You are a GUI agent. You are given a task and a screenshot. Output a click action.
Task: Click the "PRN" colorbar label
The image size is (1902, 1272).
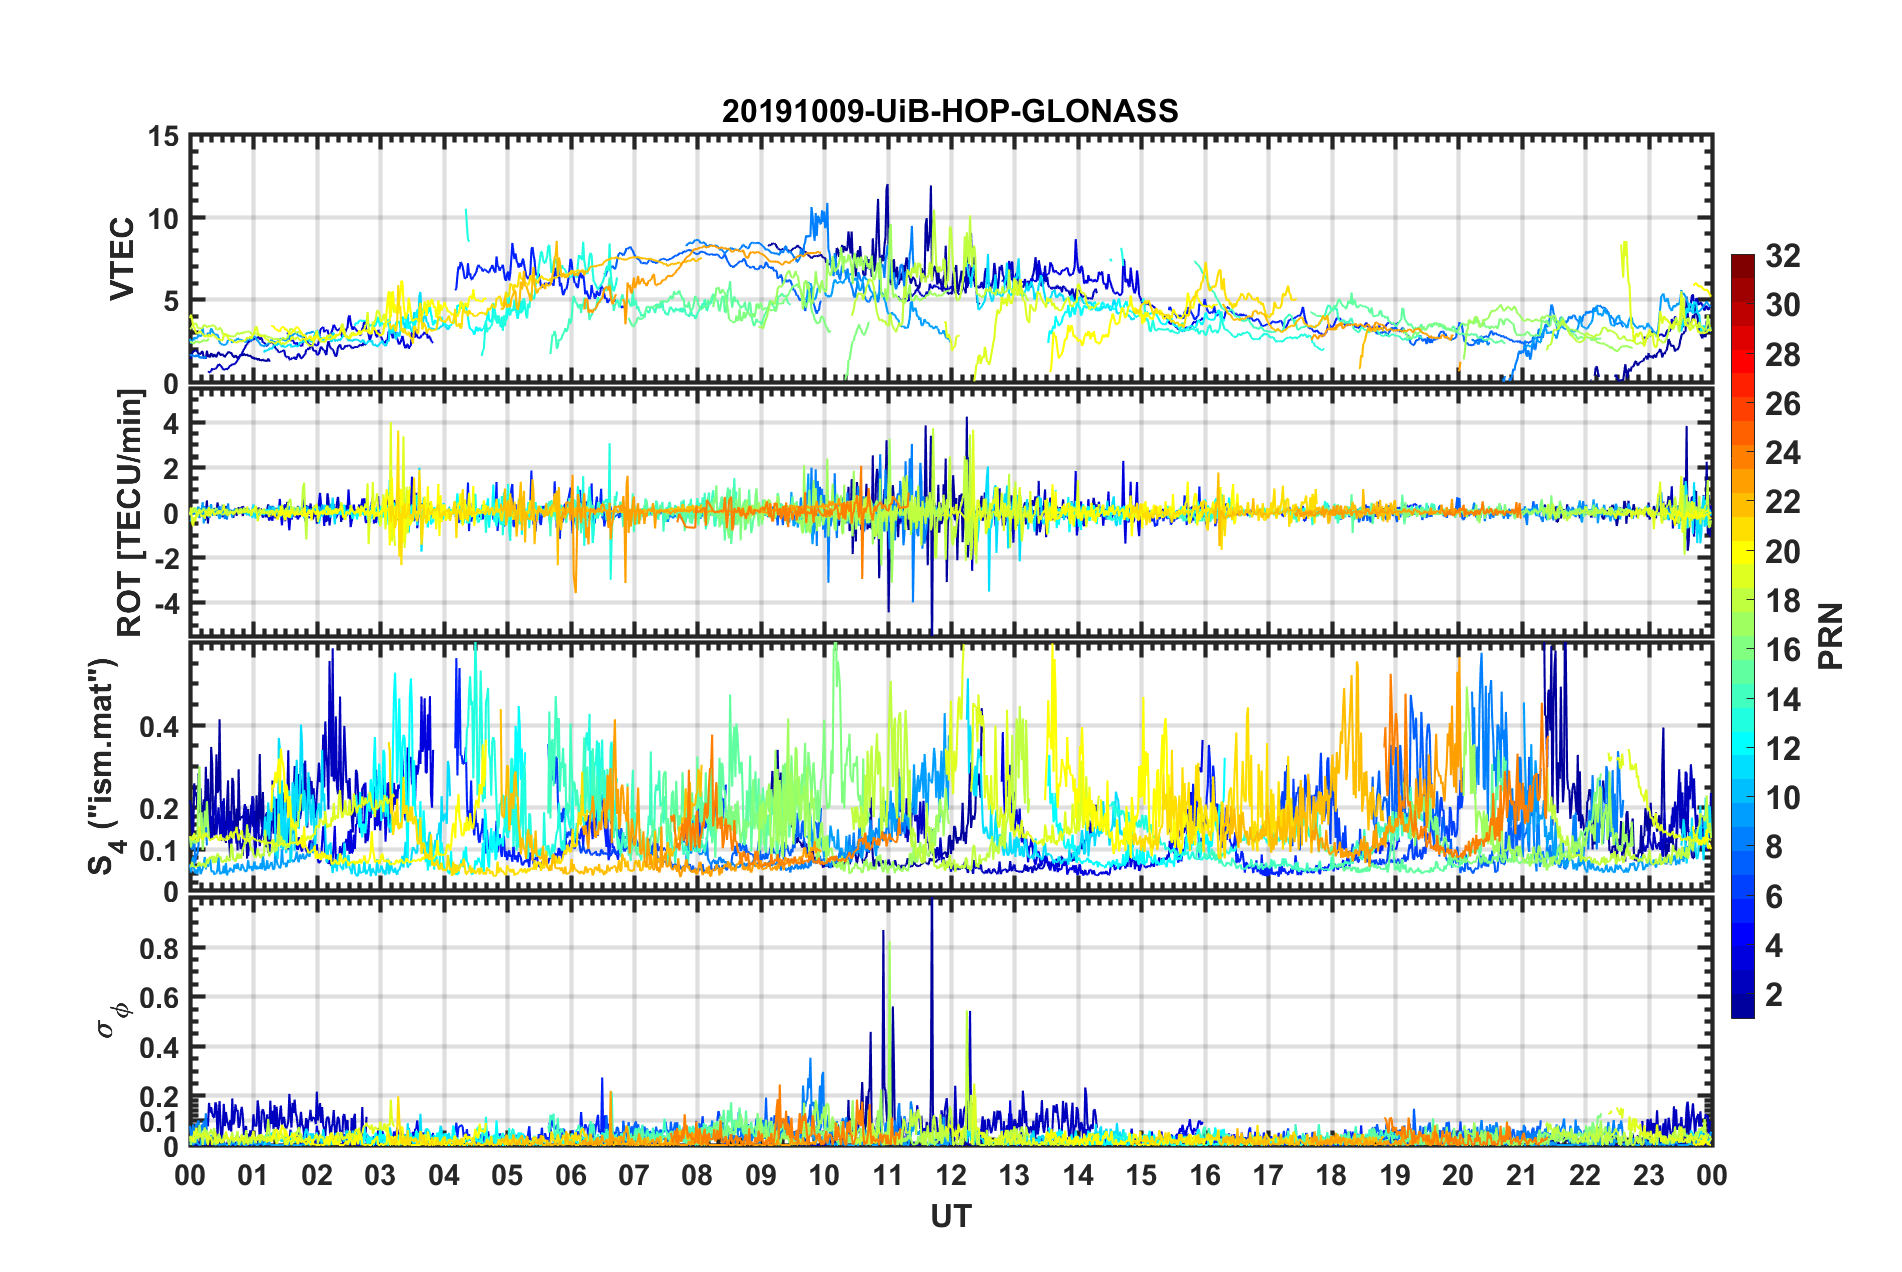coord(1830,636)
